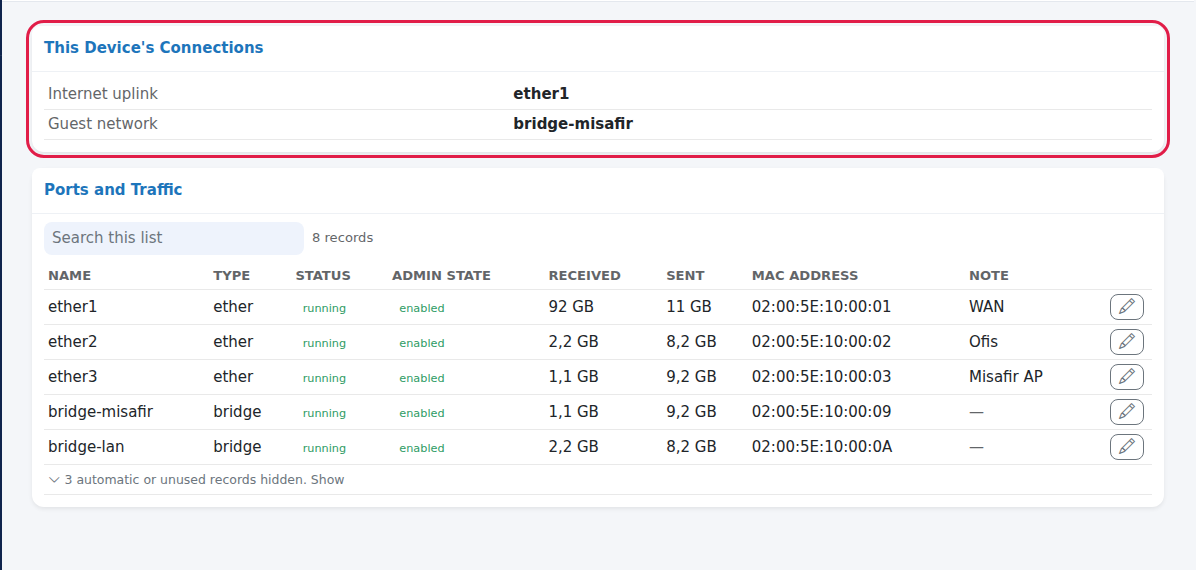This screenshot has height=570, width=1196.
Task: Click the Internet uplink label
Action: pyautogui.click(x=103, y=94)
